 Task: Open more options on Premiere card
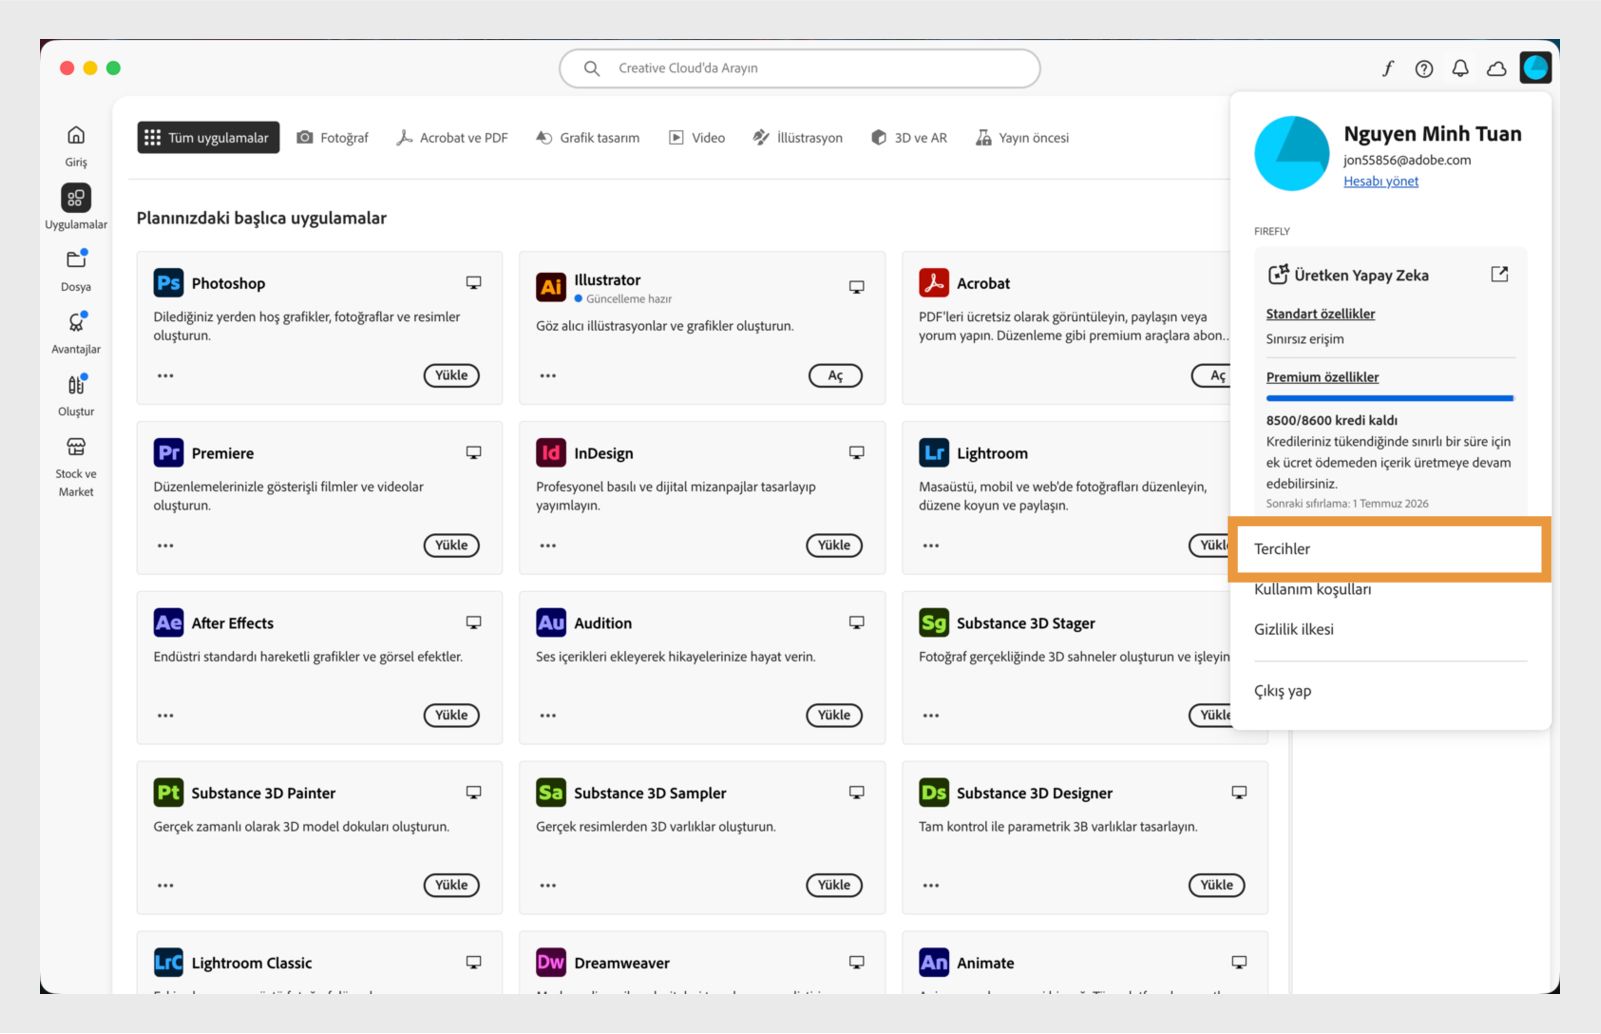pos(166,546)
